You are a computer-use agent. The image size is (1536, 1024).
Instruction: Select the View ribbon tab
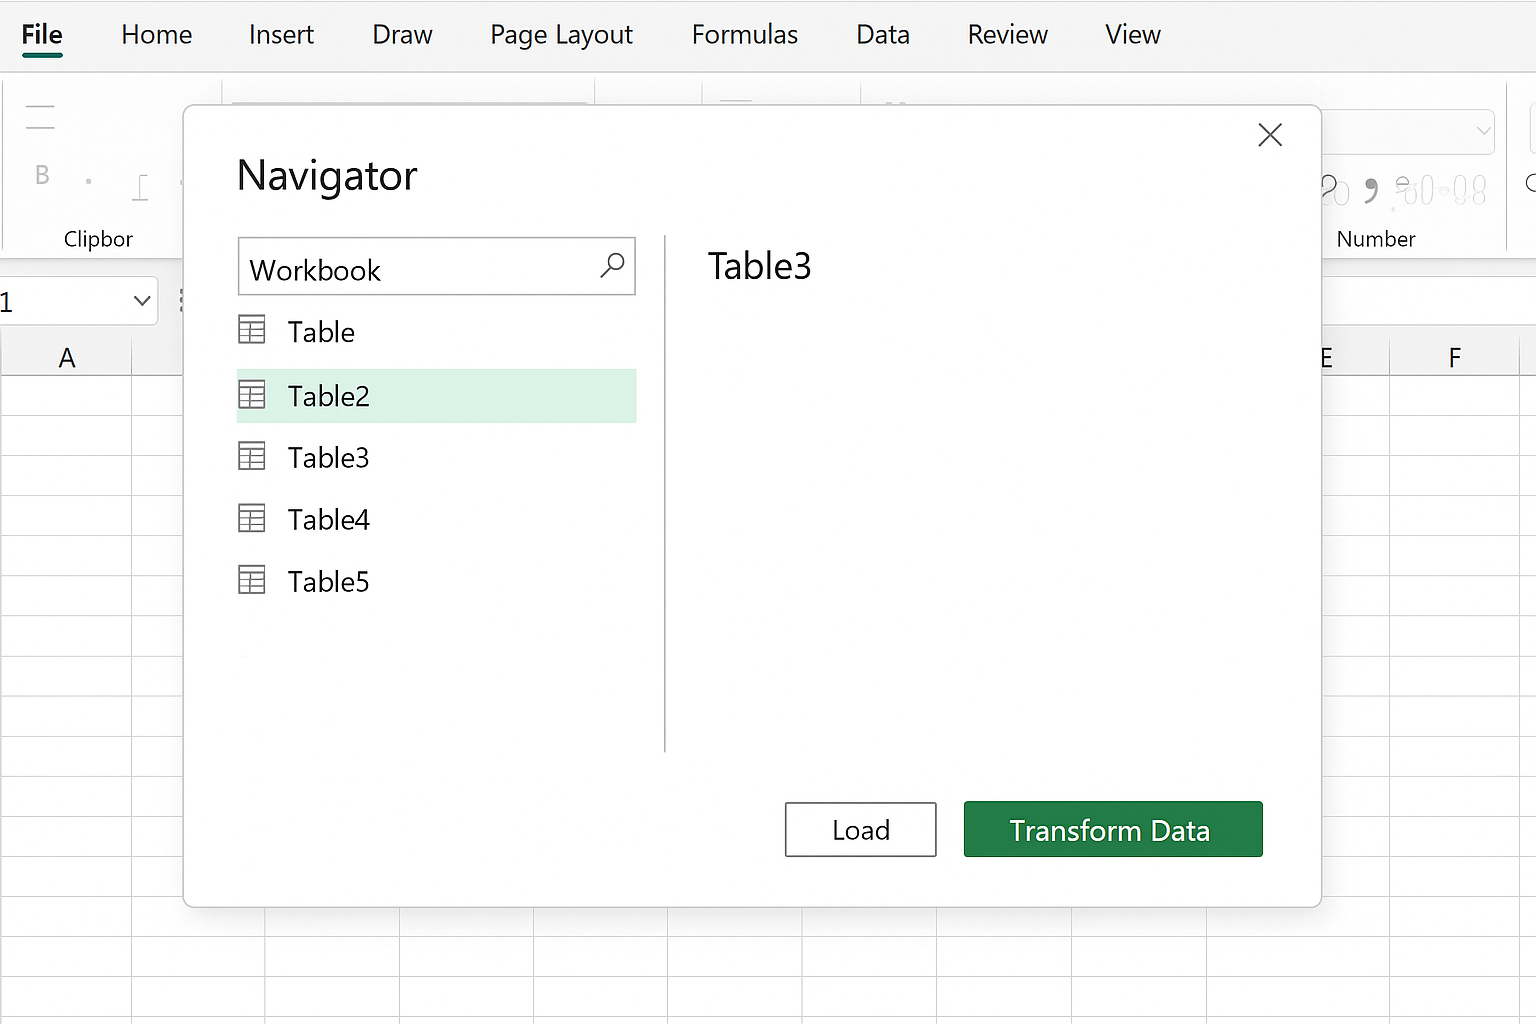(x=1132, y=35)
